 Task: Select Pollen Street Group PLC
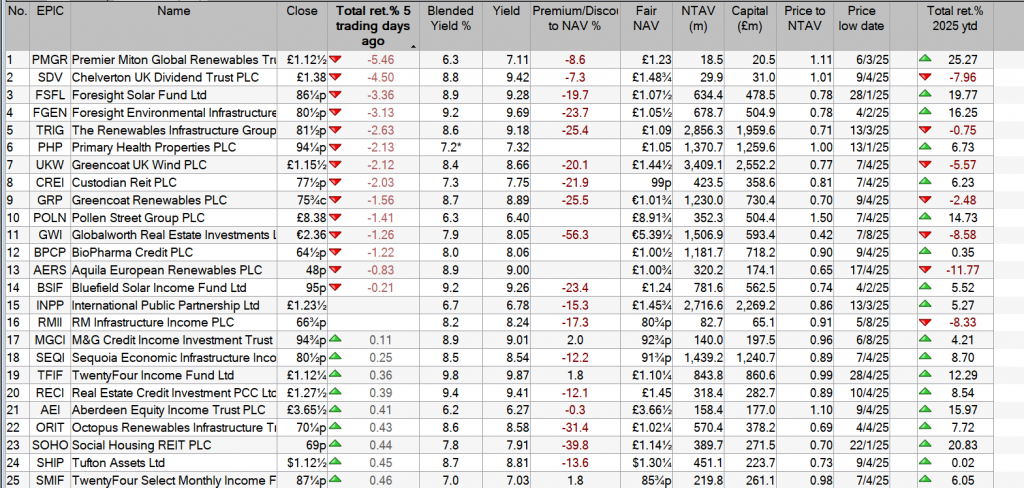pyautogui.click(x=138, y=218)
